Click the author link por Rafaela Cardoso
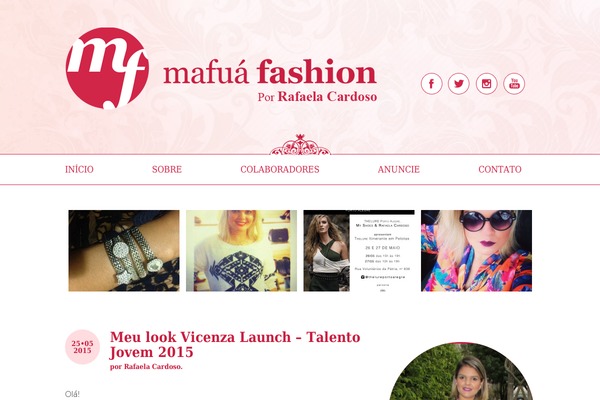This screenshot has height=400, width=600. coord(146,367)
